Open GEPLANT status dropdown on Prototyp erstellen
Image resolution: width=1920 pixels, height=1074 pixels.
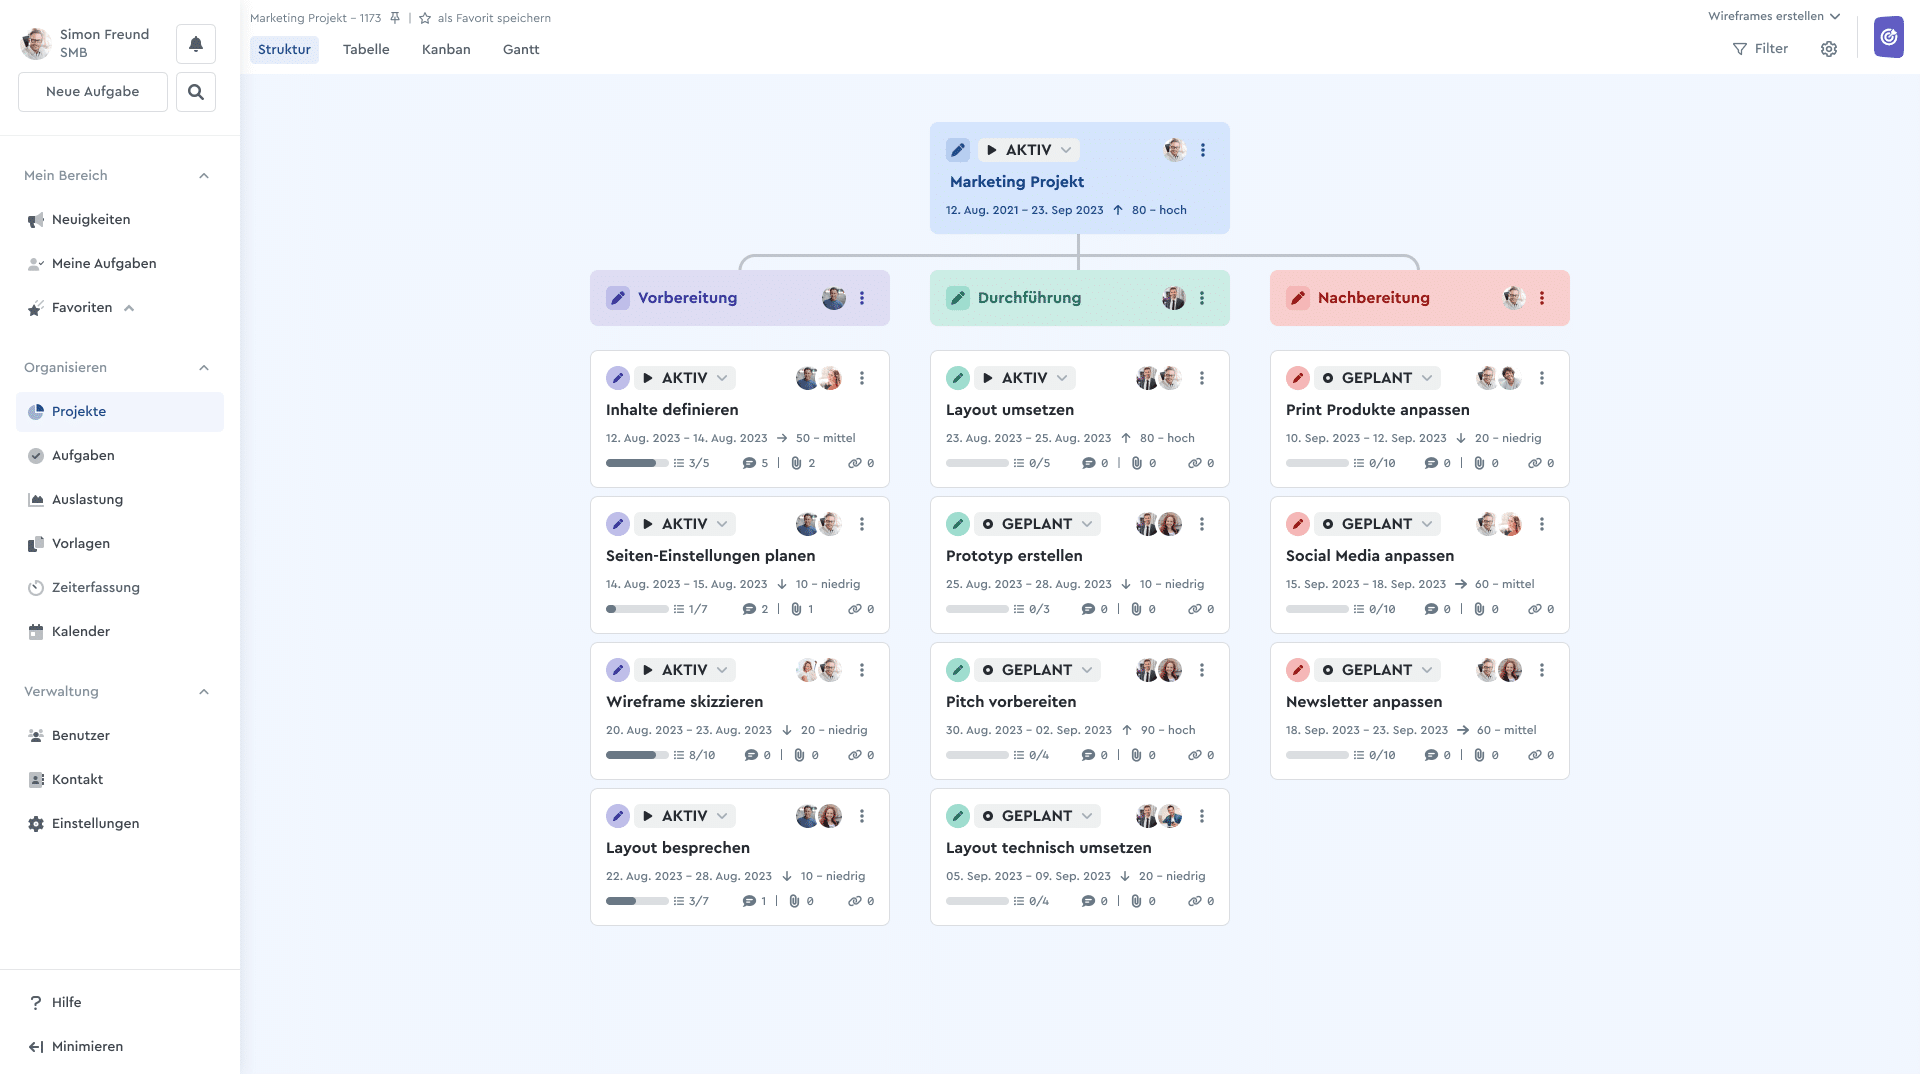tap(1037, 524)
